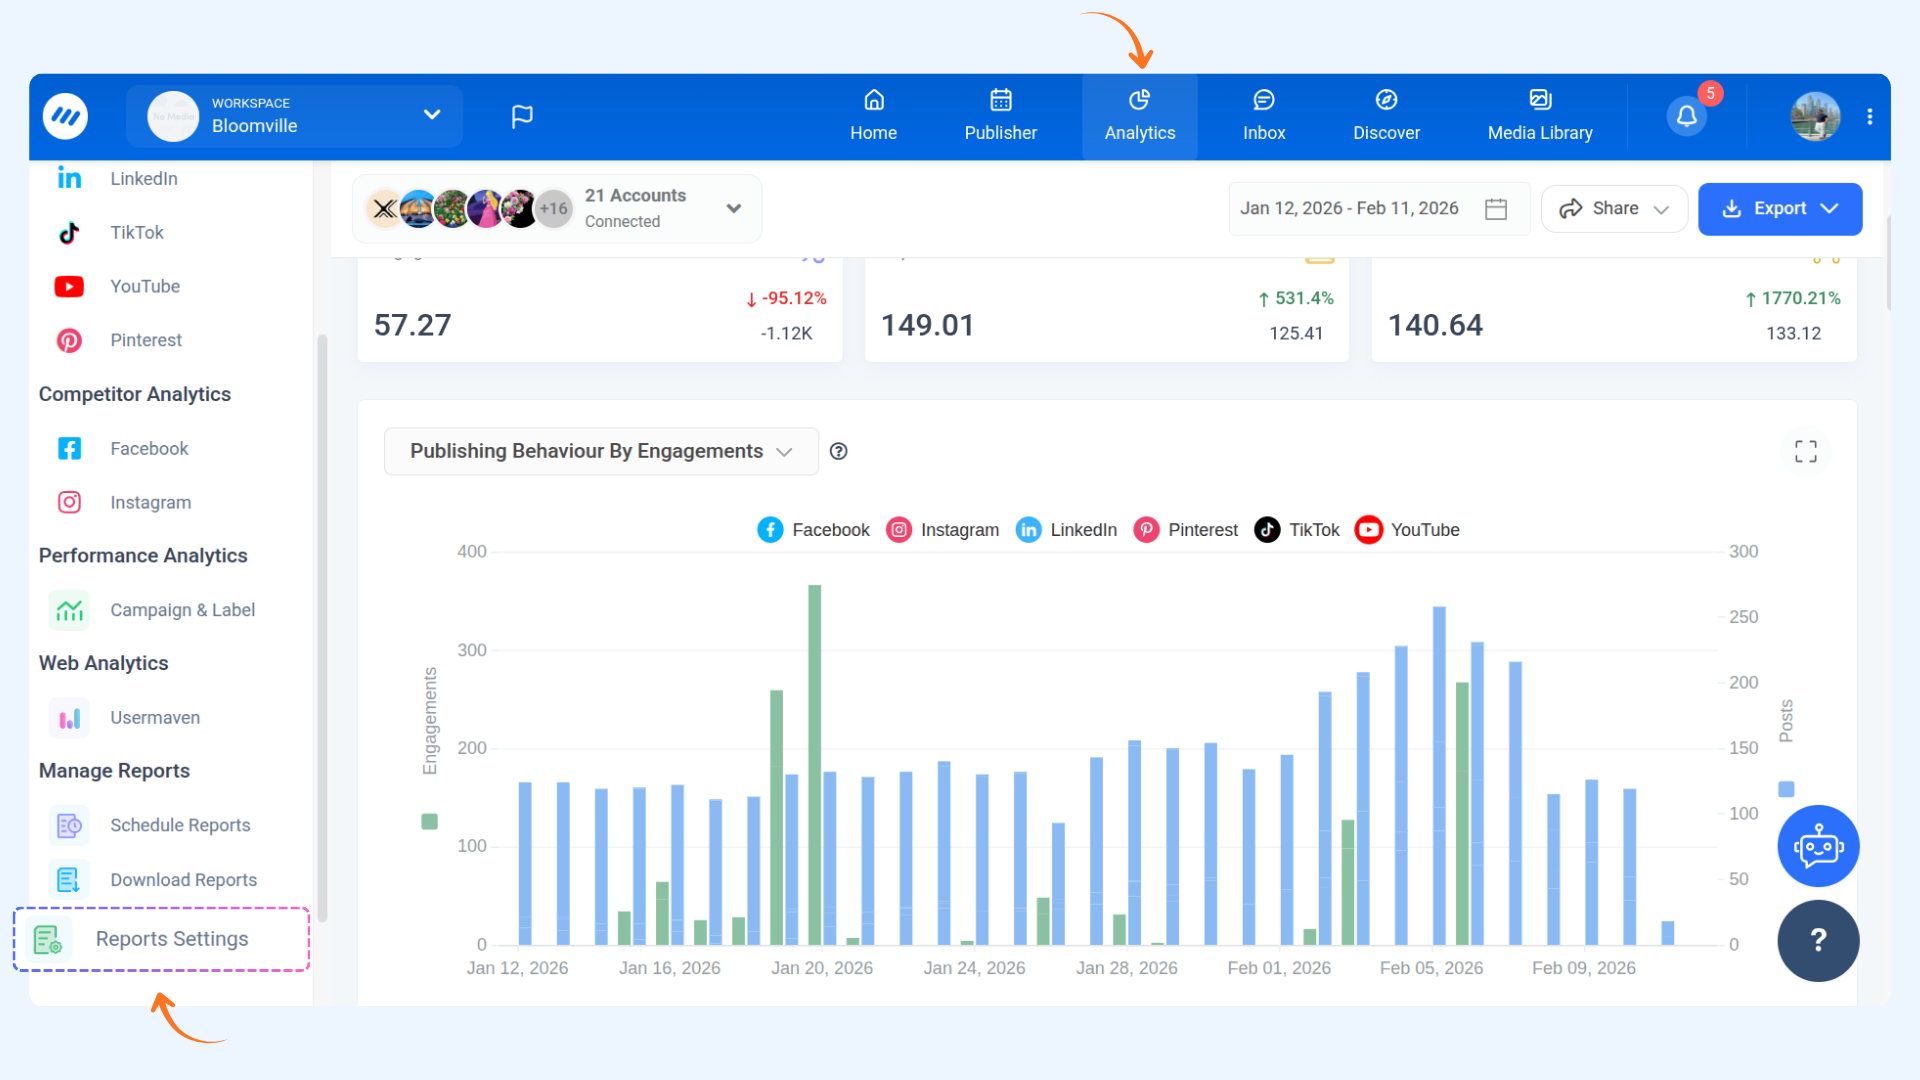Click the user profile avatar

[x=1814, y=117]
